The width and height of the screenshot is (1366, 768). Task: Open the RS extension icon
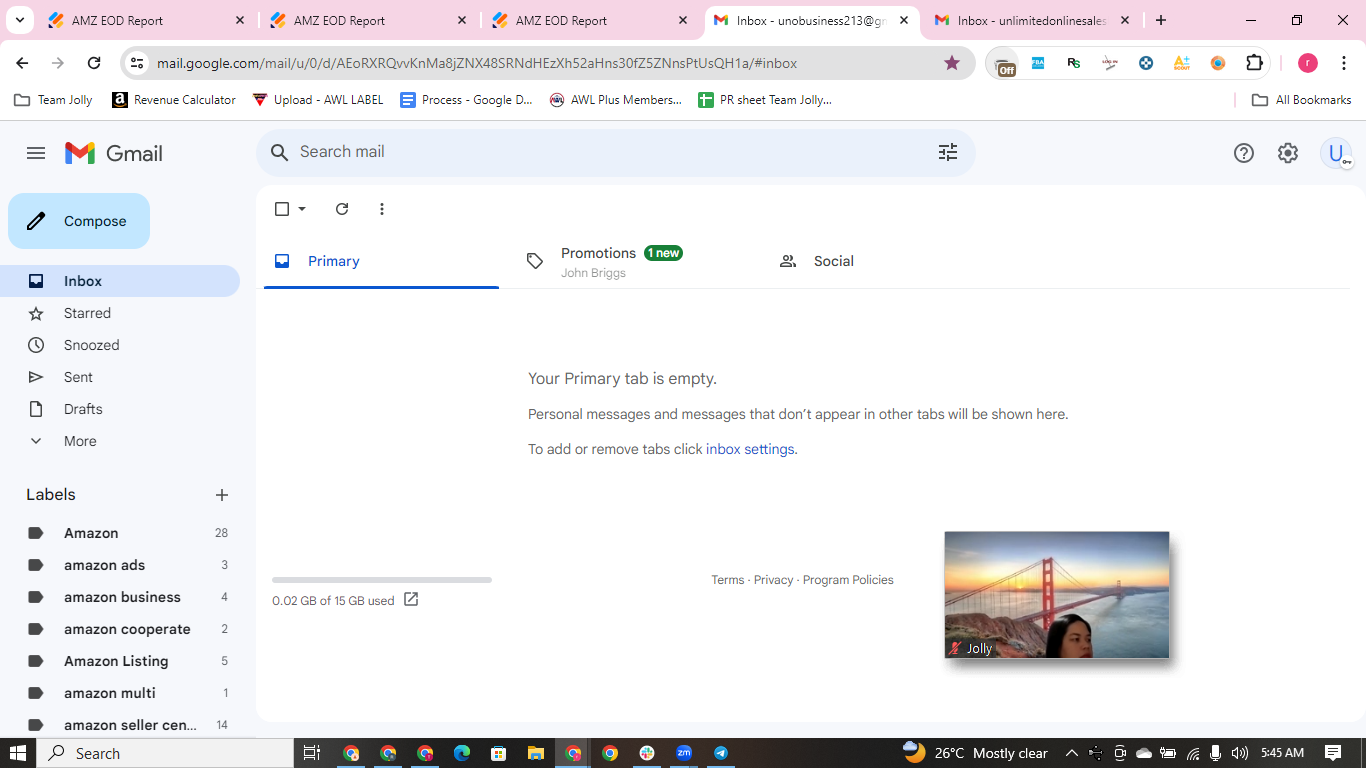click(1074, 63)
